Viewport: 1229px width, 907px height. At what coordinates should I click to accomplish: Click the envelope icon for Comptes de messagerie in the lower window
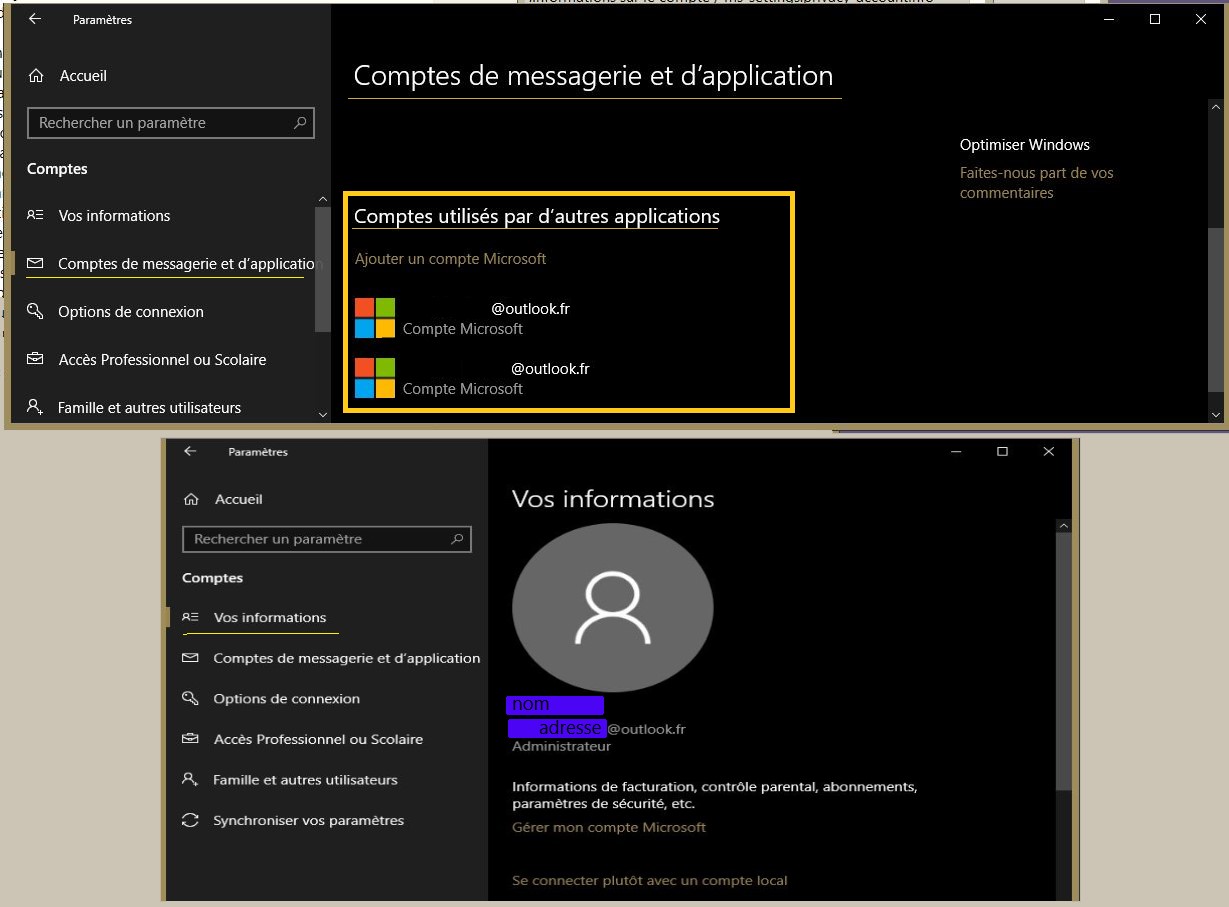tap(190, 658)
